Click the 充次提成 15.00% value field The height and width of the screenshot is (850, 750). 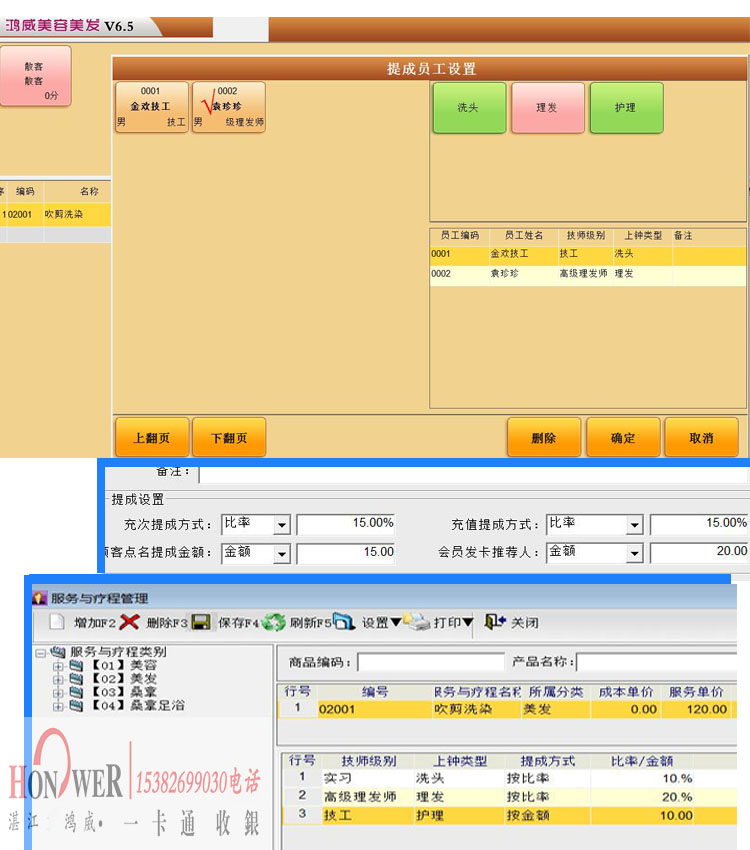(x=345, y=524)
